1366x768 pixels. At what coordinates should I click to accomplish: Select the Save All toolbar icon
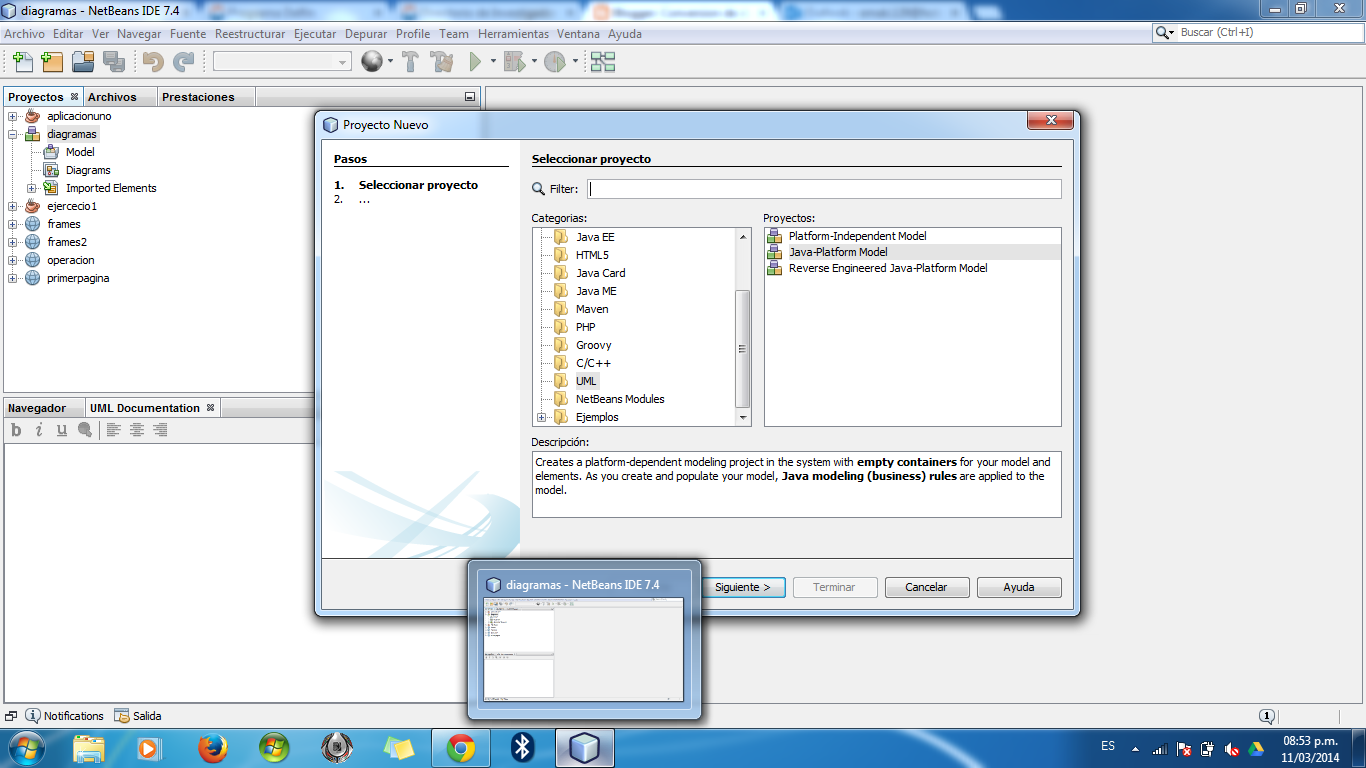pos(115,62)
